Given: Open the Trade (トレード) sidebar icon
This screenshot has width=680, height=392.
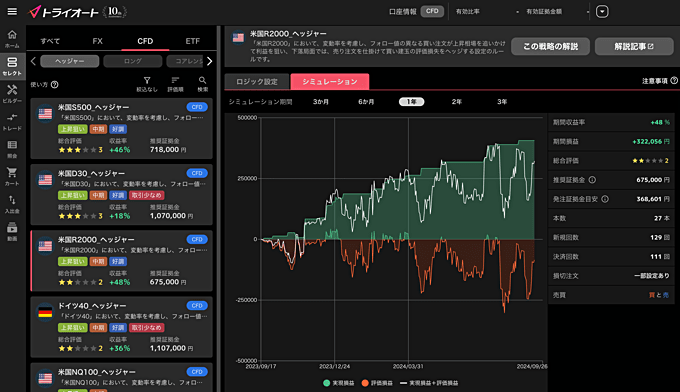Looking at the screenshot, I should (x=12, y=121).
